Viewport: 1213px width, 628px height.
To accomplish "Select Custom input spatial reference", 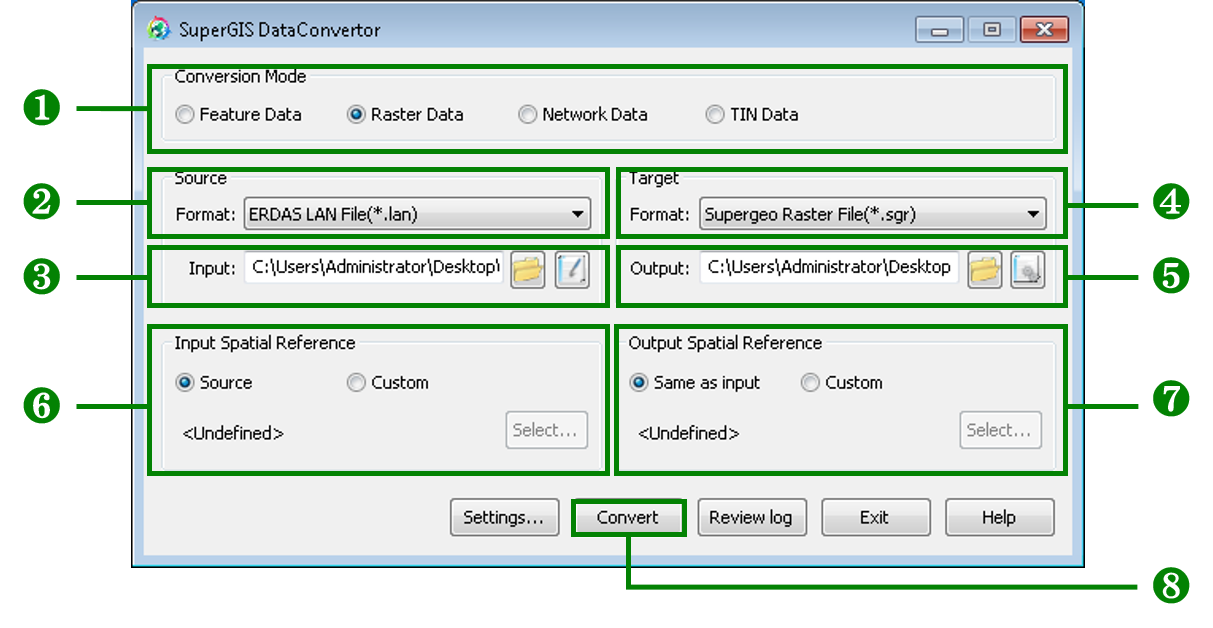I will (x=356, y=383).
